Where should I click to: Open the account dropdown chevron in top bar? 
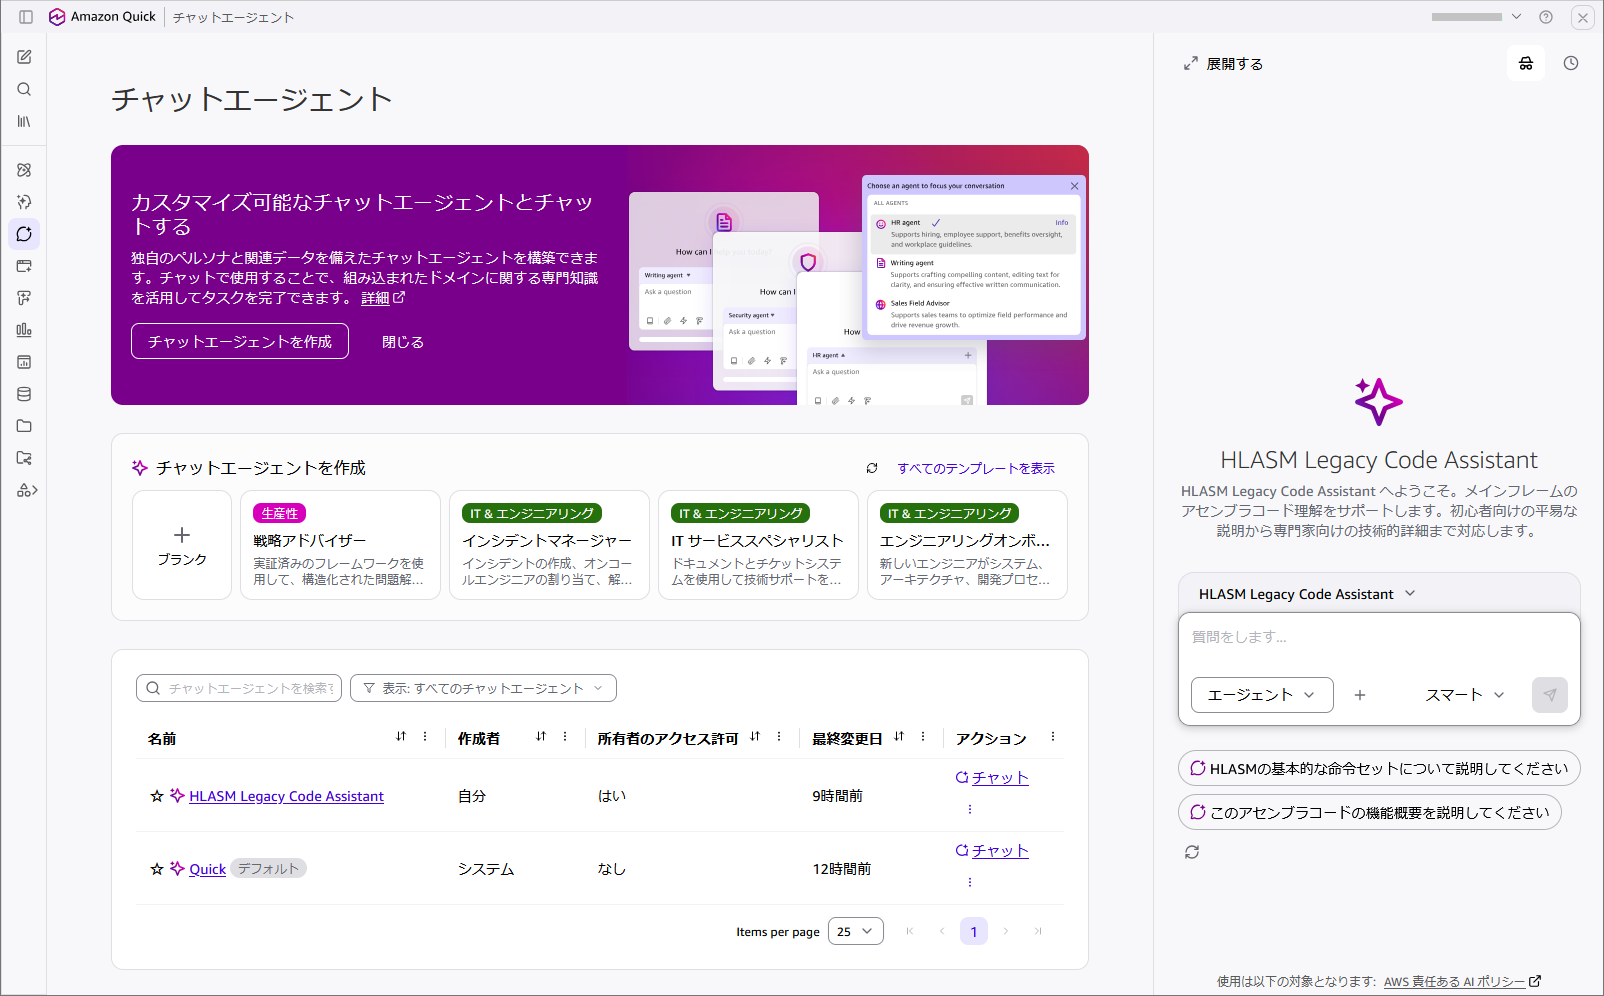click(1516, 17)
